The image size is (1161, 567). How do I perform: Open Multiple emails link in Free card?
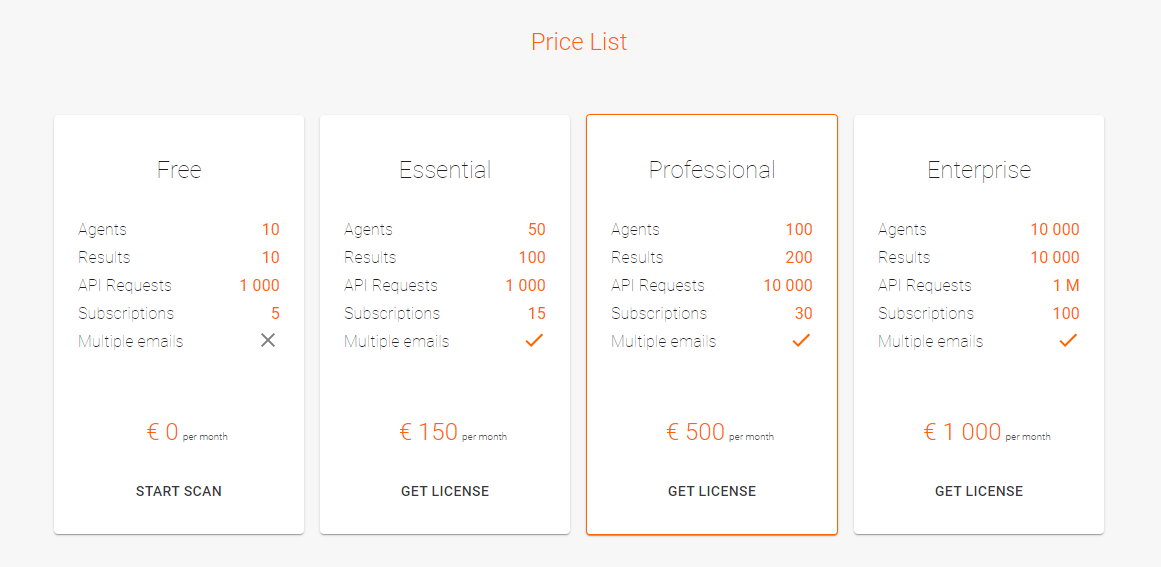pos(131,341)
